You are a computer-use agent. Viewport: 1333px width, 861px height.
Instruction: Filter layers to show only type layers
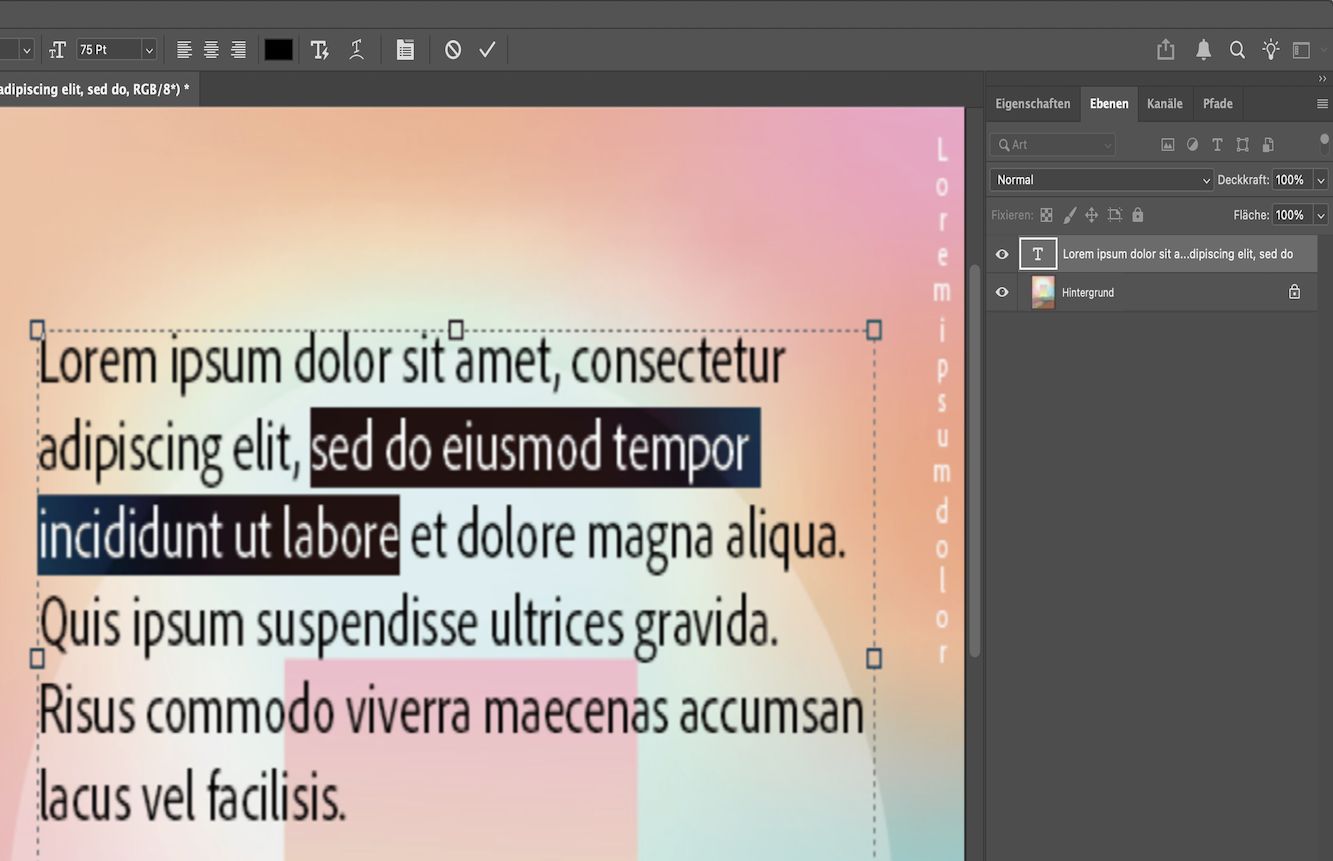coord(1217,144)
